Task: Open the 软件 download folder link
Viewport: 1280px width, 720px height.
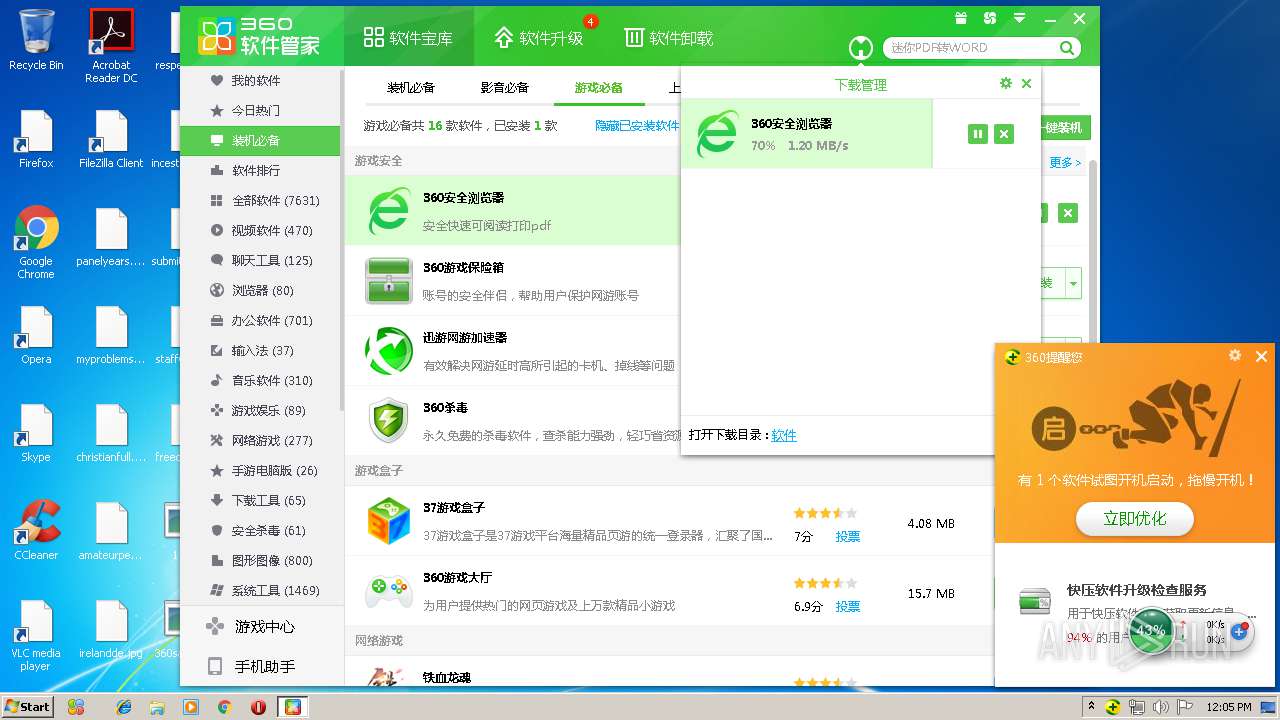Action: (x=784, y=435)
